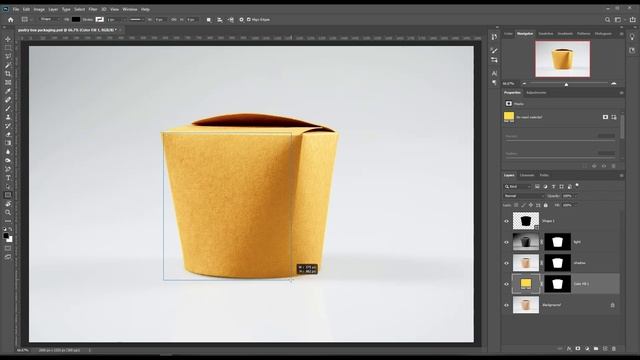Select the Pen tool
Screen dimensions: 640x360
8,169
